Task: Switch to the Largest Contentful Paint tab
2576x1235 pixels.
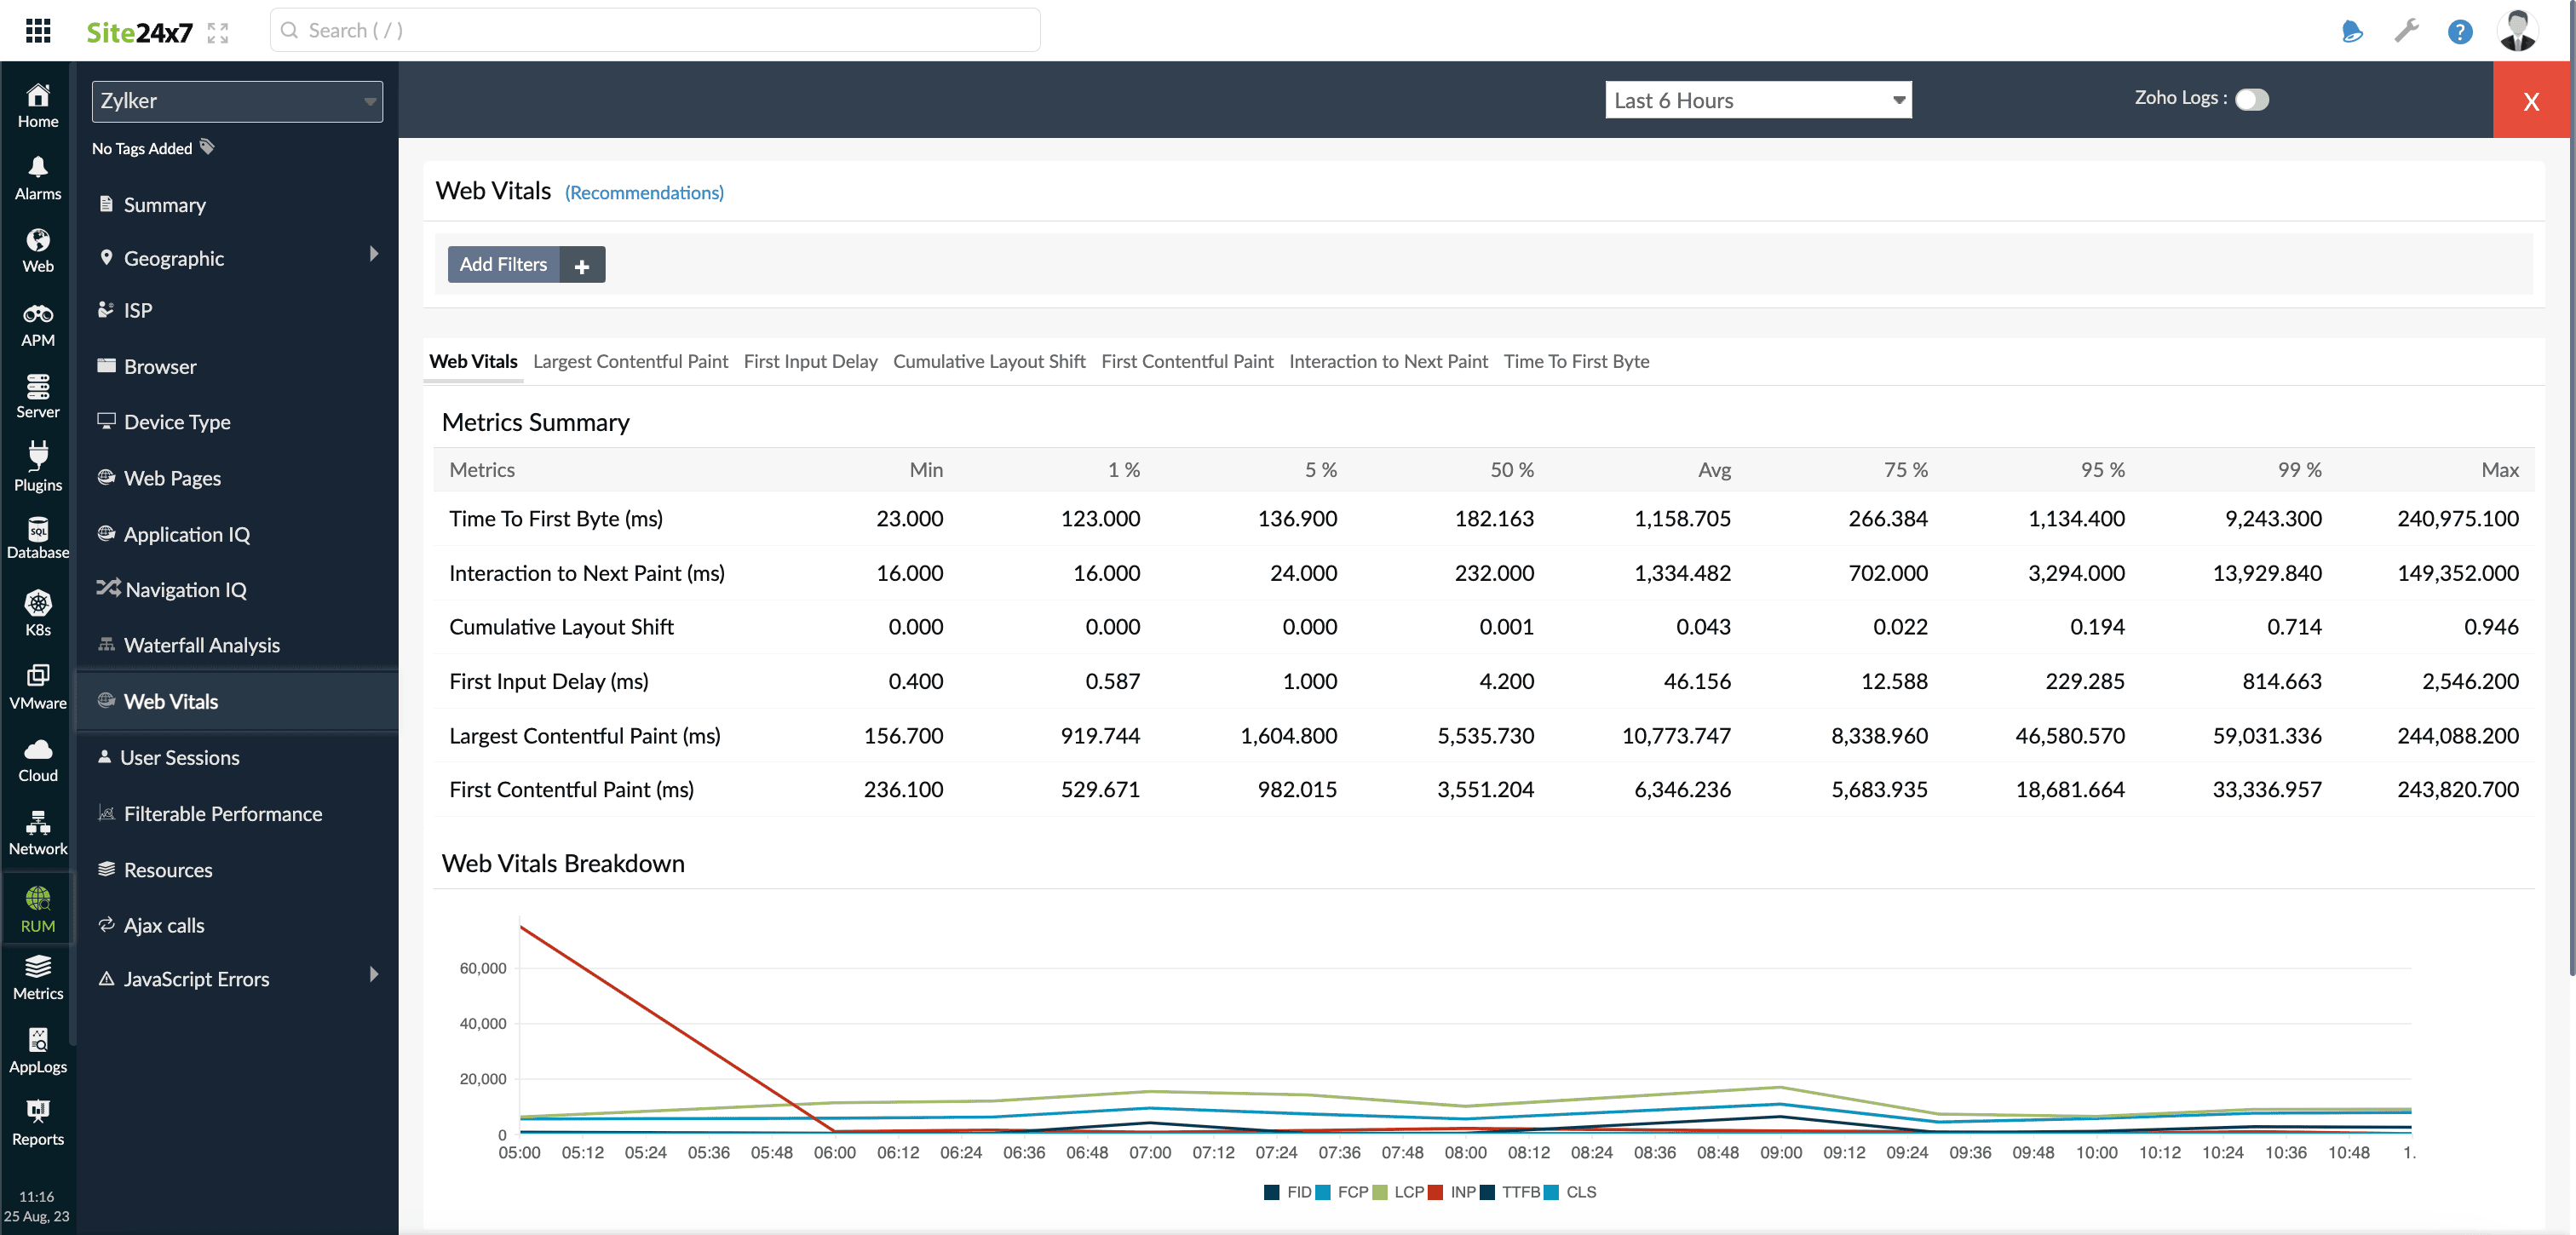Action: pos(631,359)
